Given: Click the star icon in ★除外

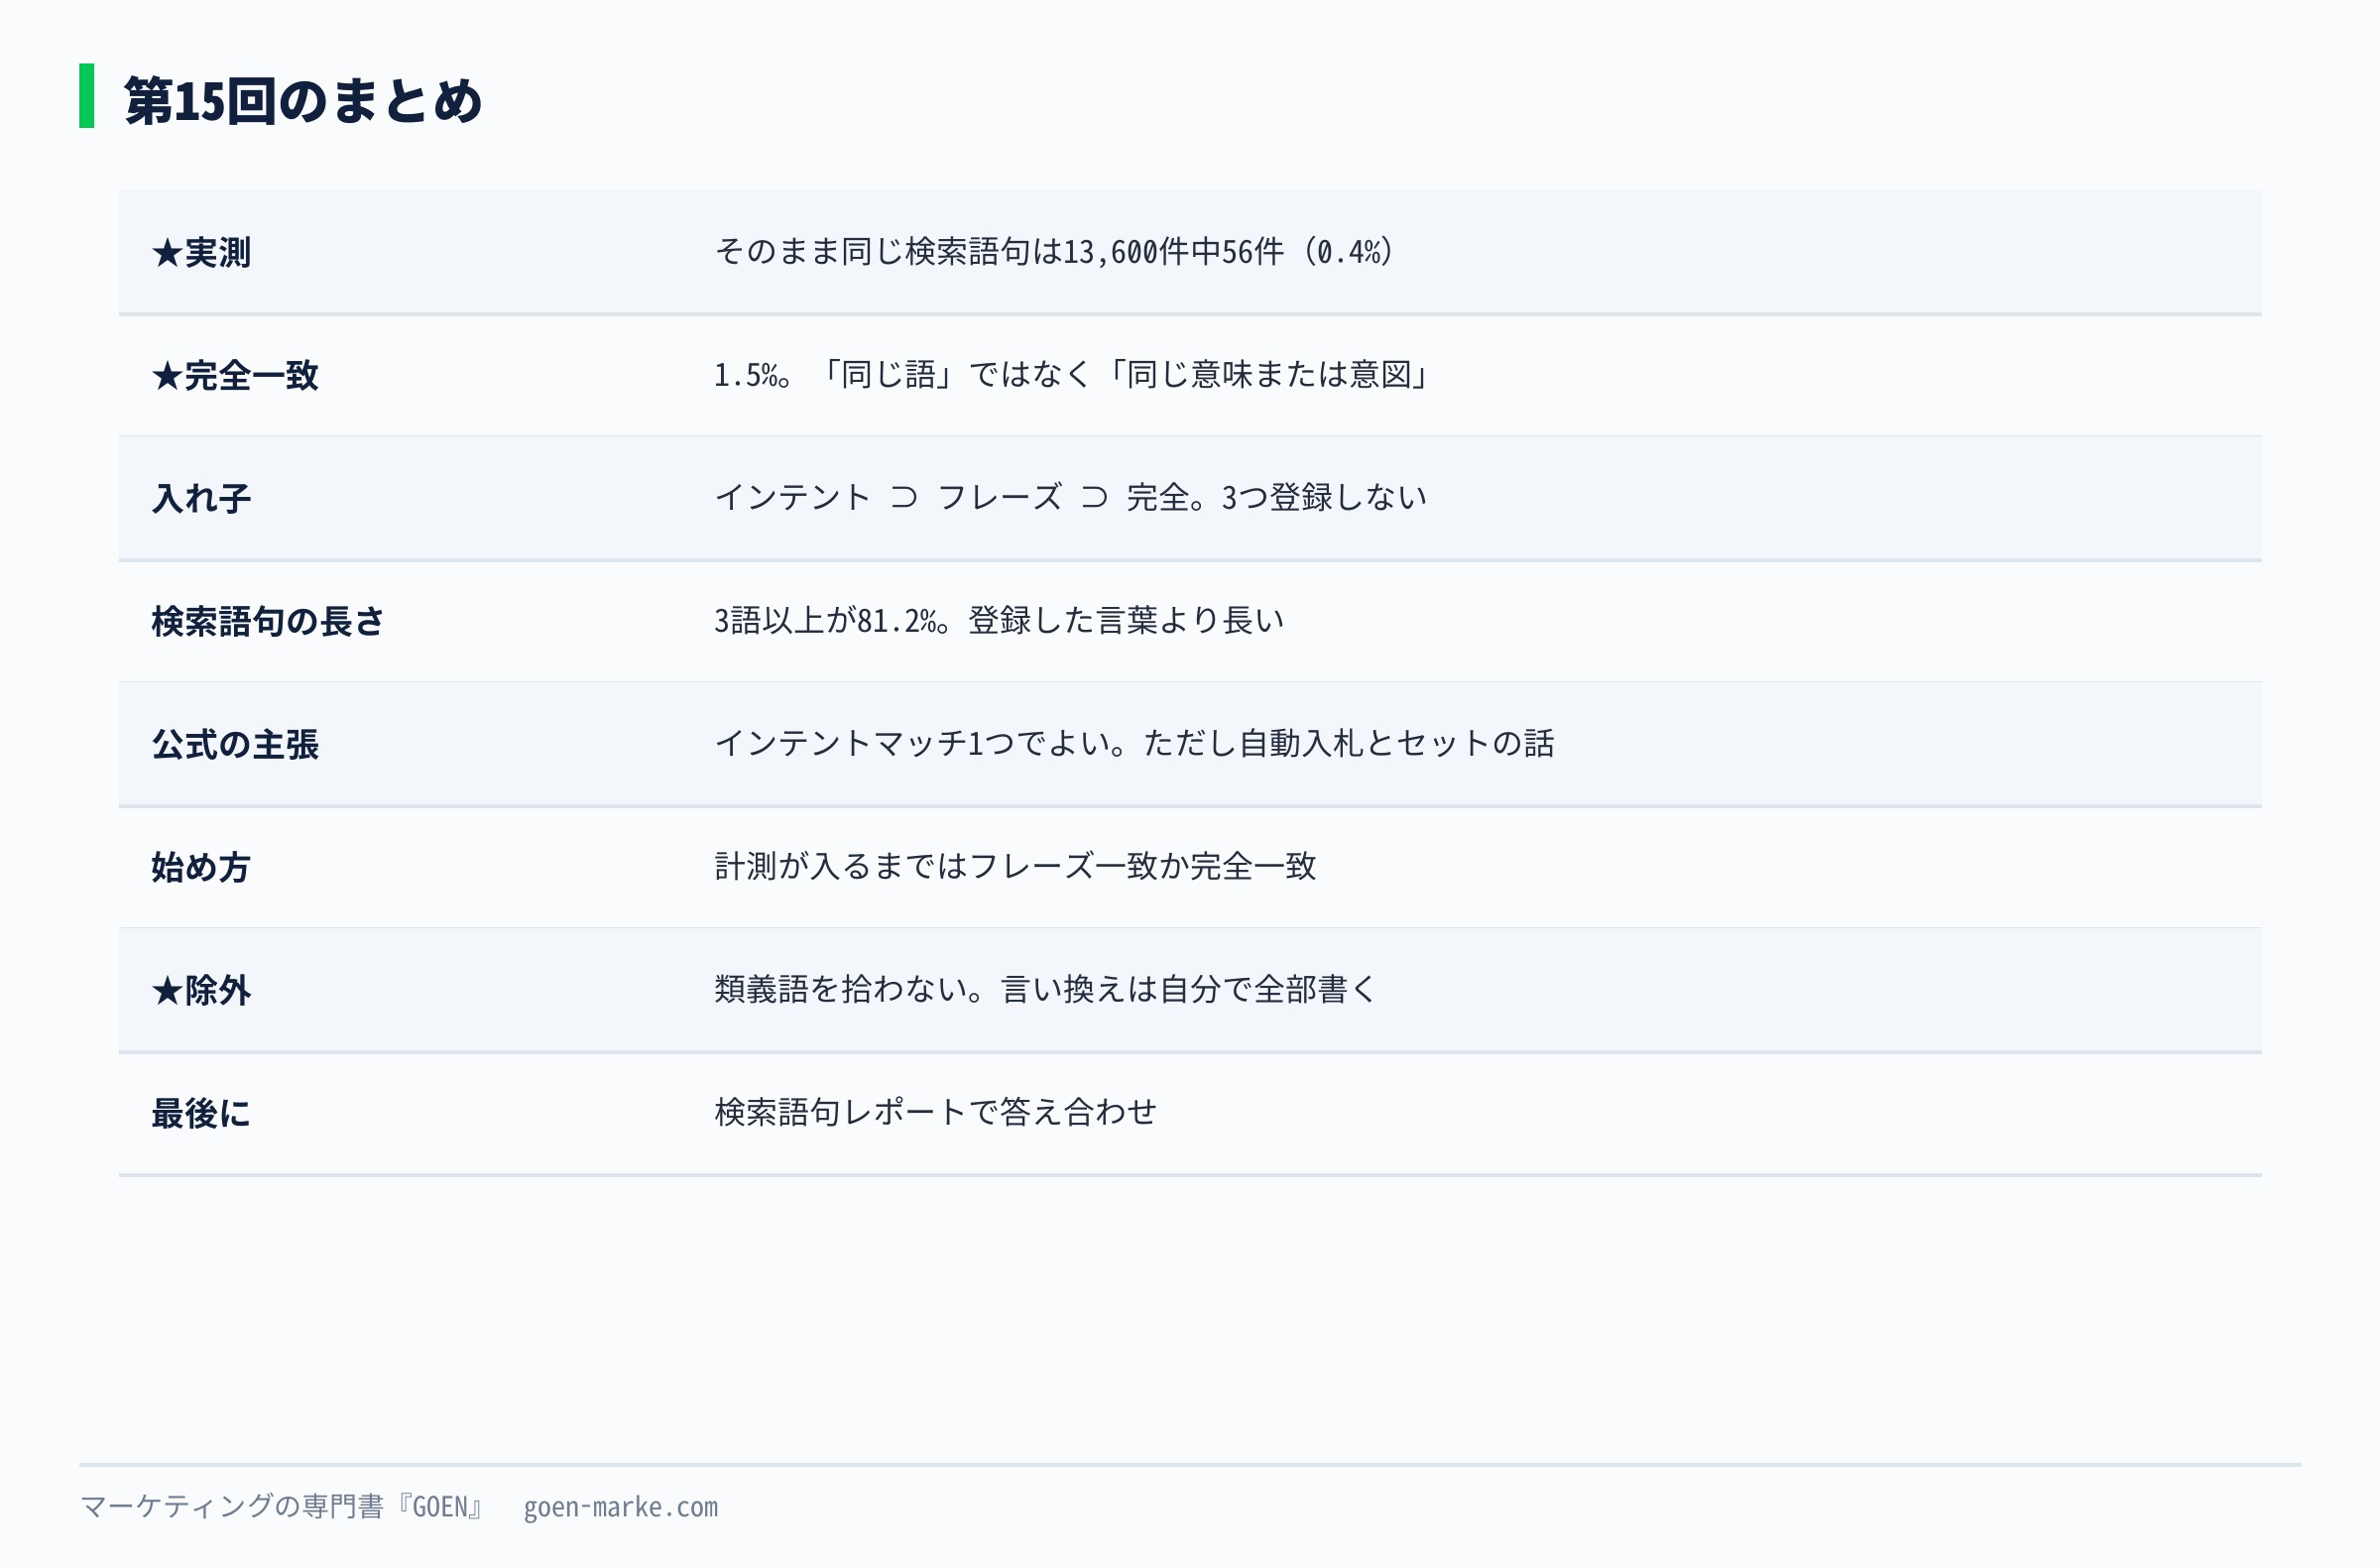Looking at the screenshot, I should [167, 992].
